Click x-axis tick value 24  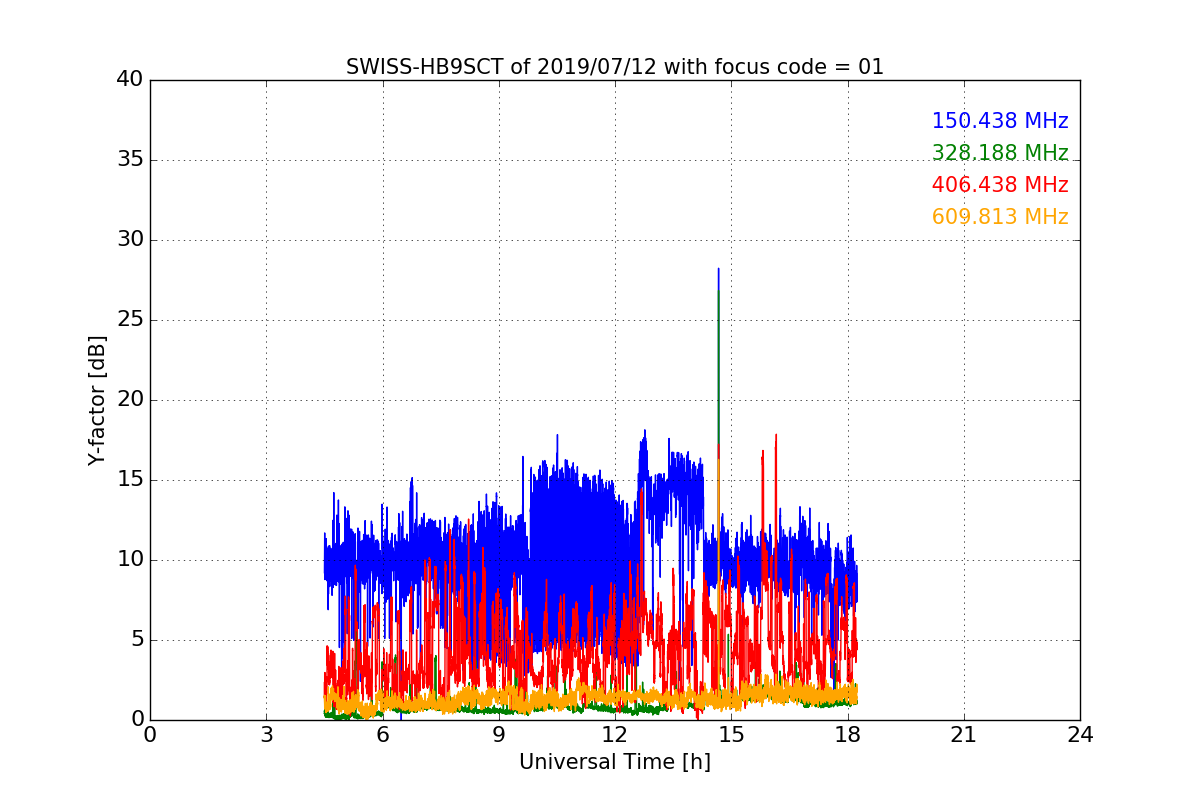click(1080, 735)
